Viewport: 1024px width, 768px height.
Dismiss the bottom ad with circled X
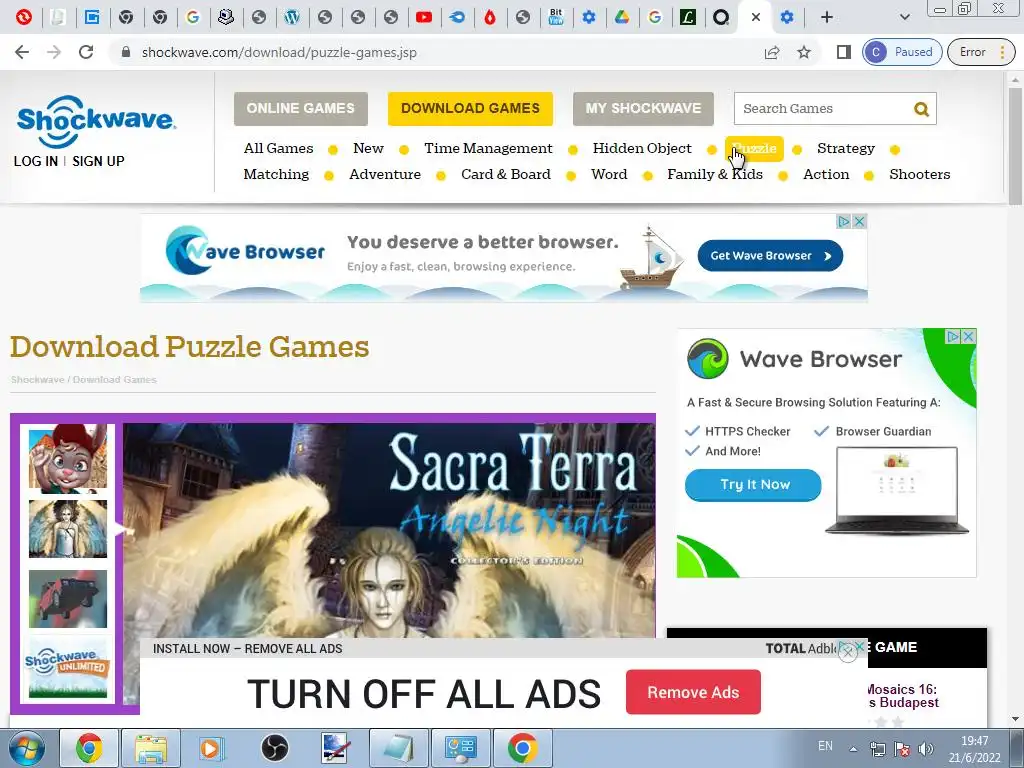click(x=848, y=652)
